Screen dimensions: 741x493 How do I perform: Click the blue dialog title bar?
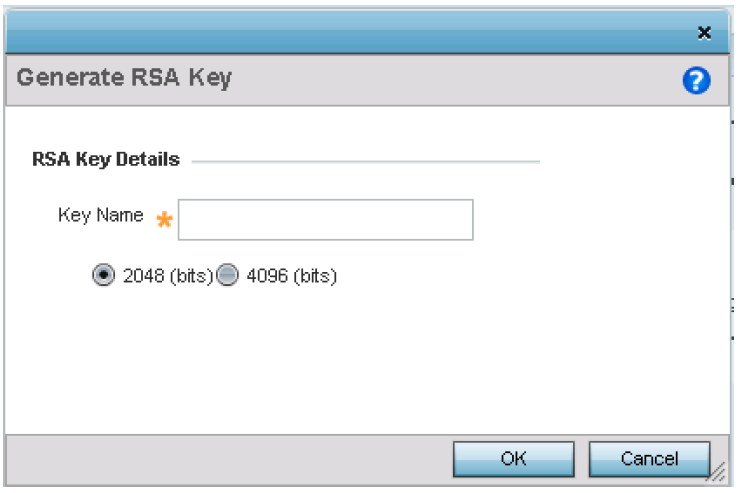[x=350, y=31]
